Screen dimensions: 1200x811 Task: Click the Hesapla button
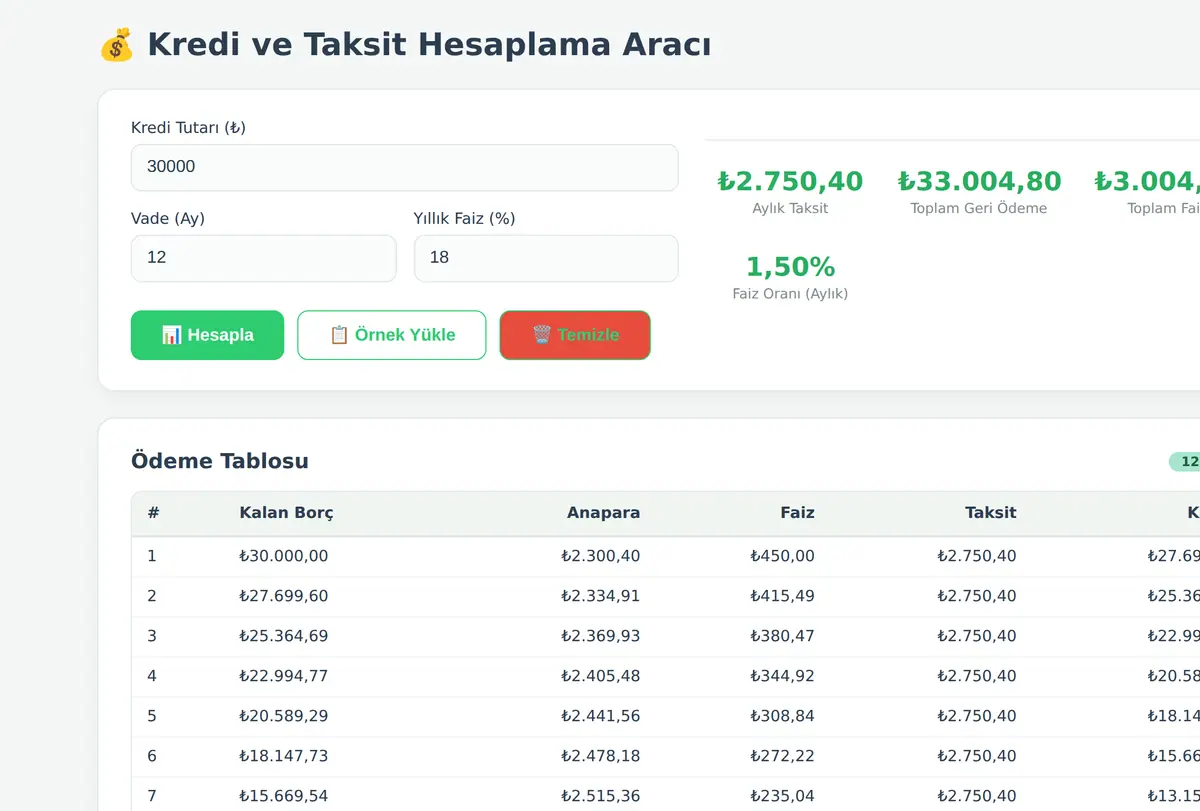[207, 335]
